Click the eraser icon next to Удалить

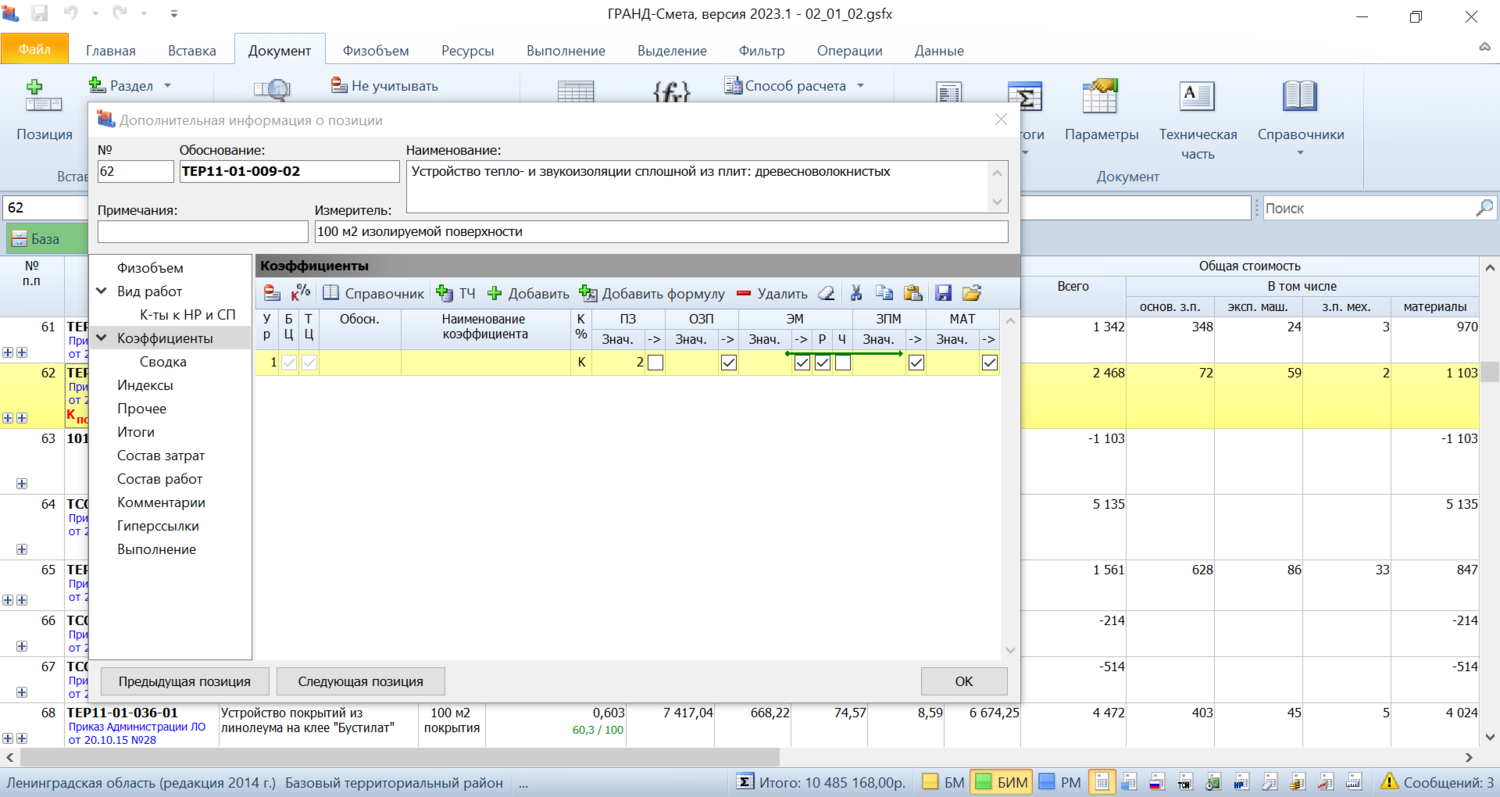tap(826, 293)
